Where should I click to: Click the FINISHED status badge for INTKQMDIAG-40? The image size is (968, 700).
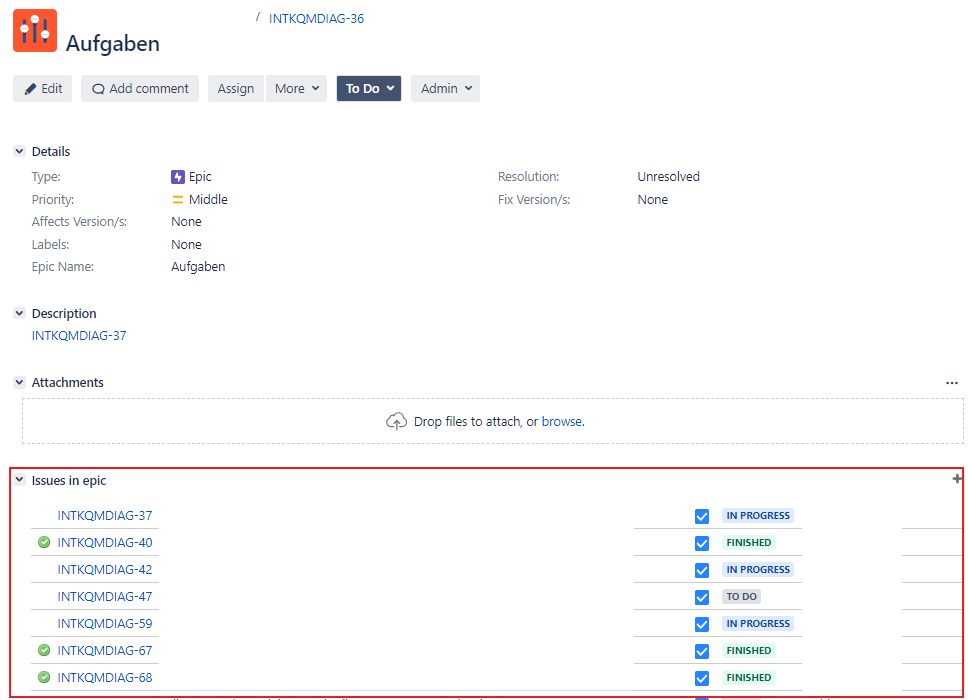[x=749, y=543]
